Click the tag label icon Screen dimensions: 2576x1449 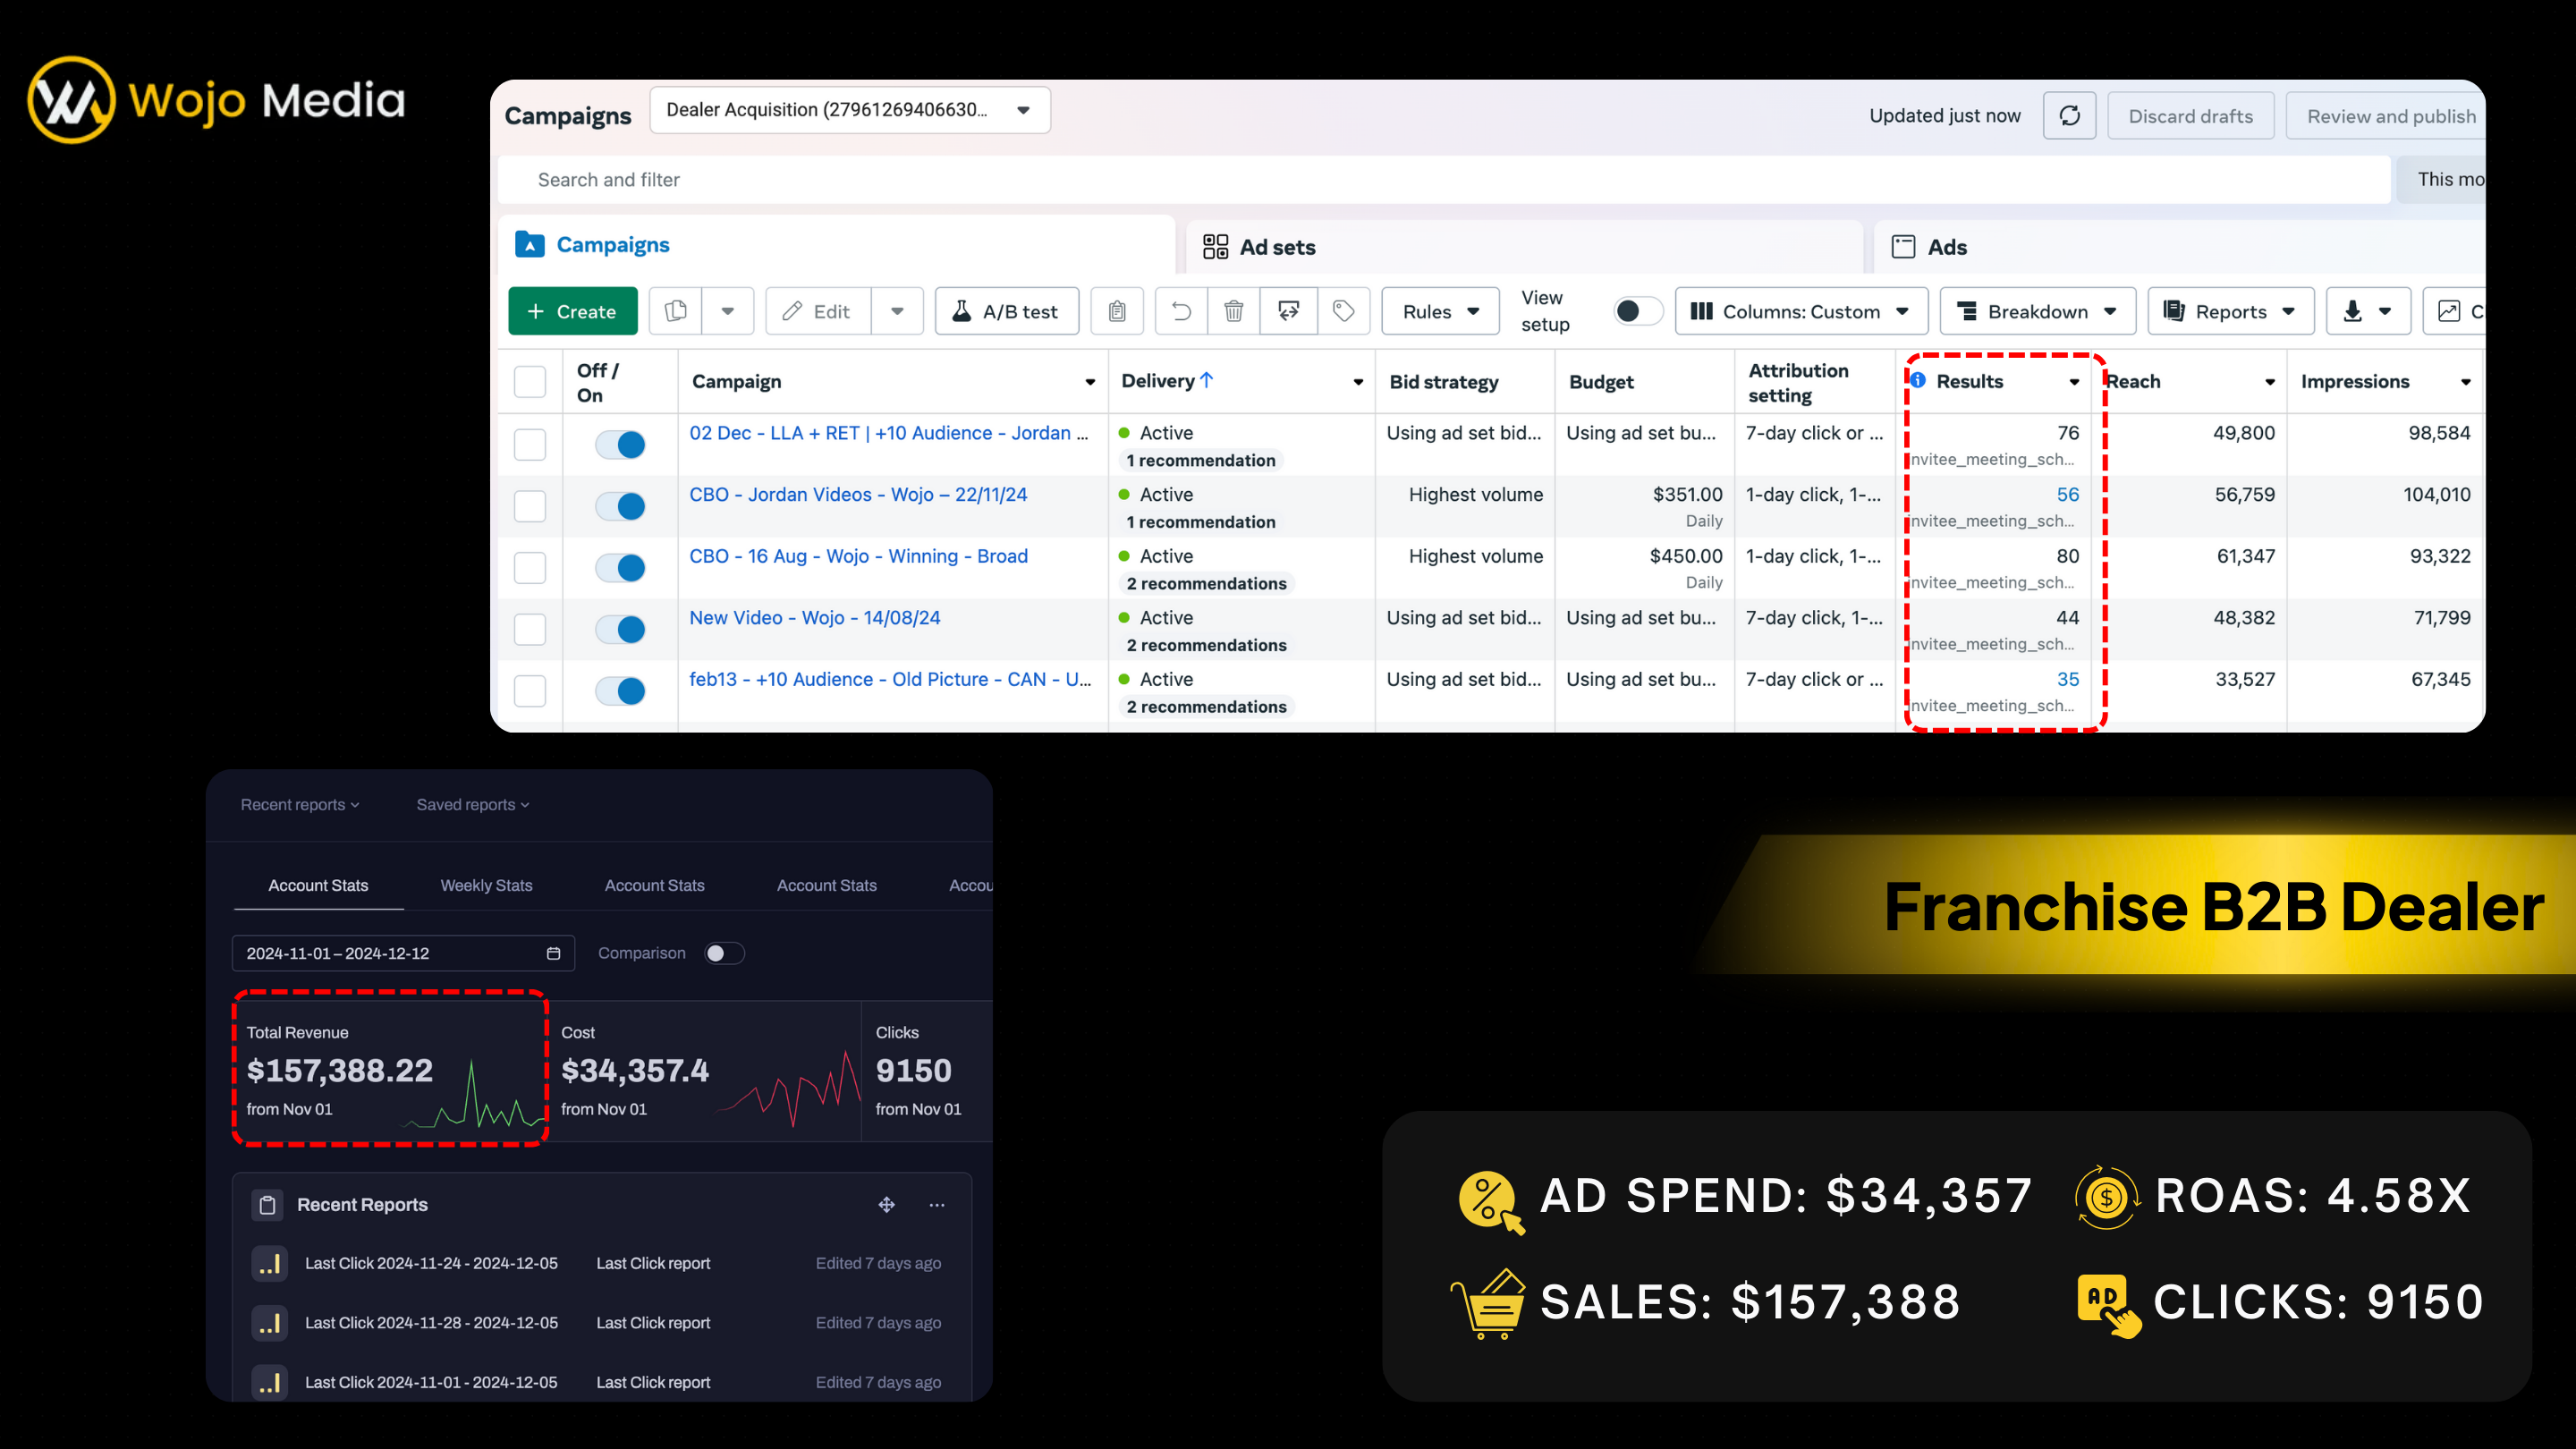(x=1343, y=311)
